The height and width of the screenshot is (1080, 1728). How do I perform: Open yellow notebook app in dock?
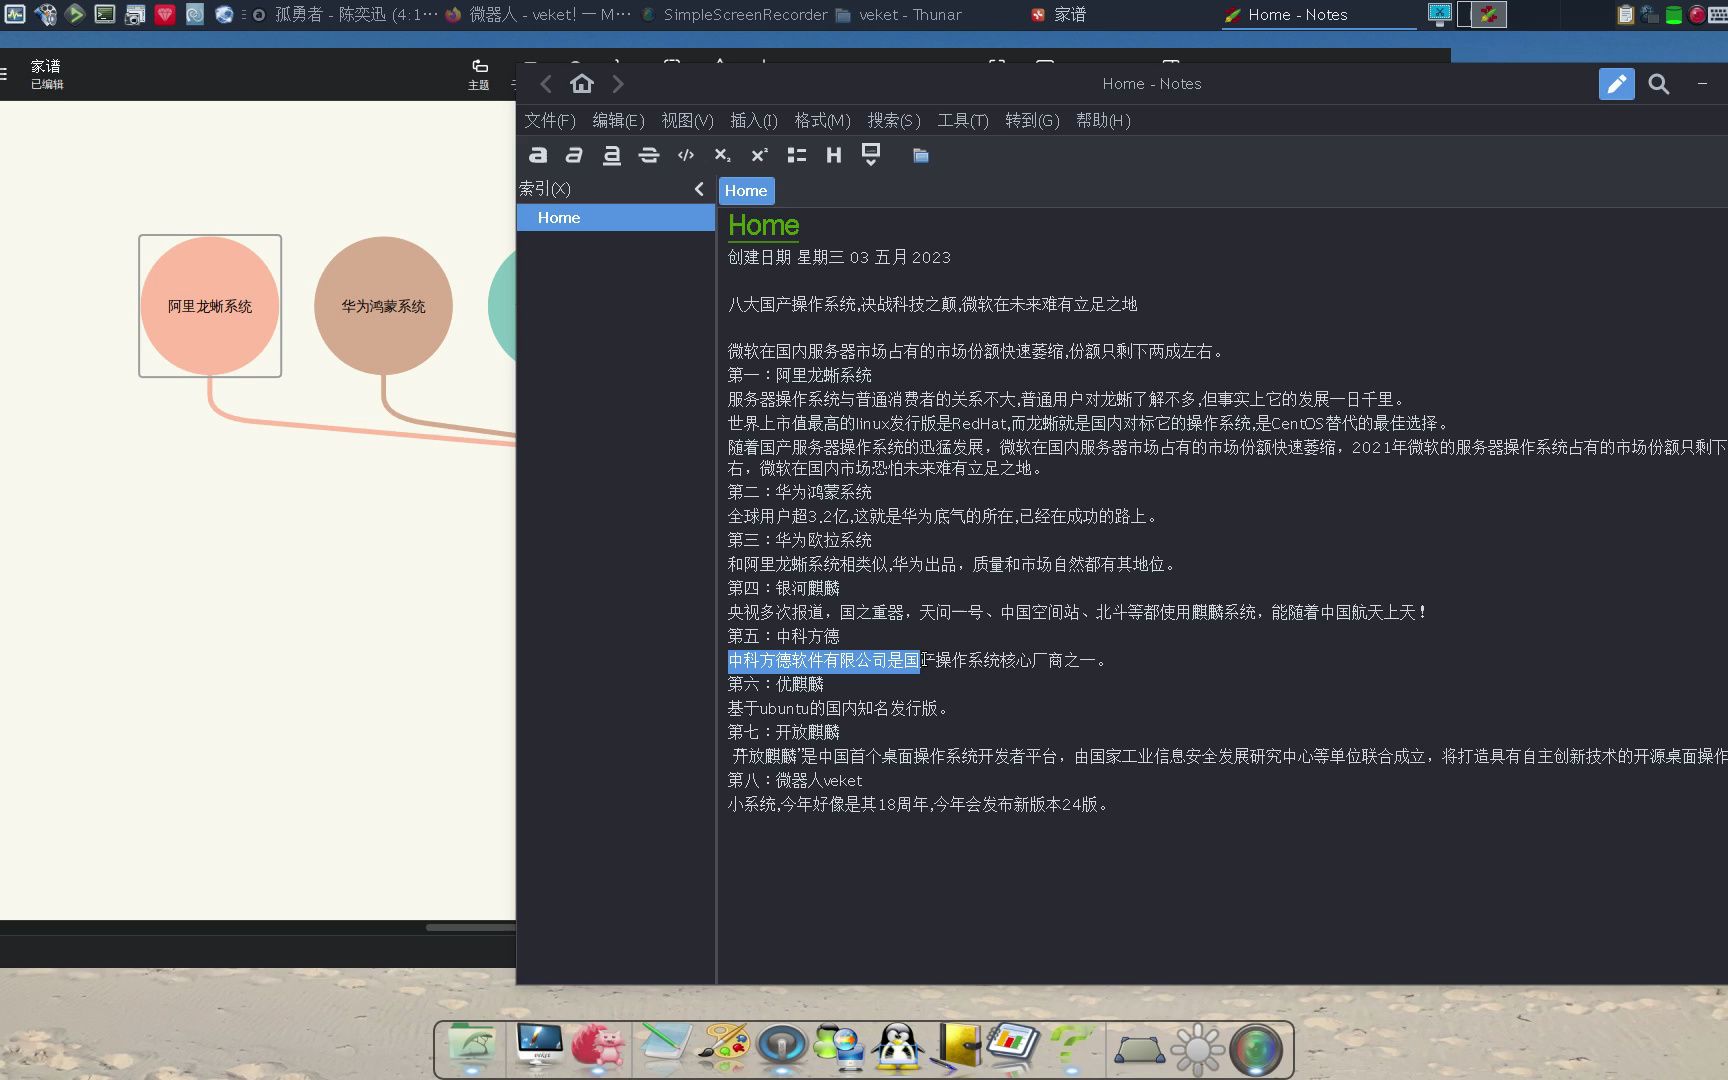[958, 1047]
